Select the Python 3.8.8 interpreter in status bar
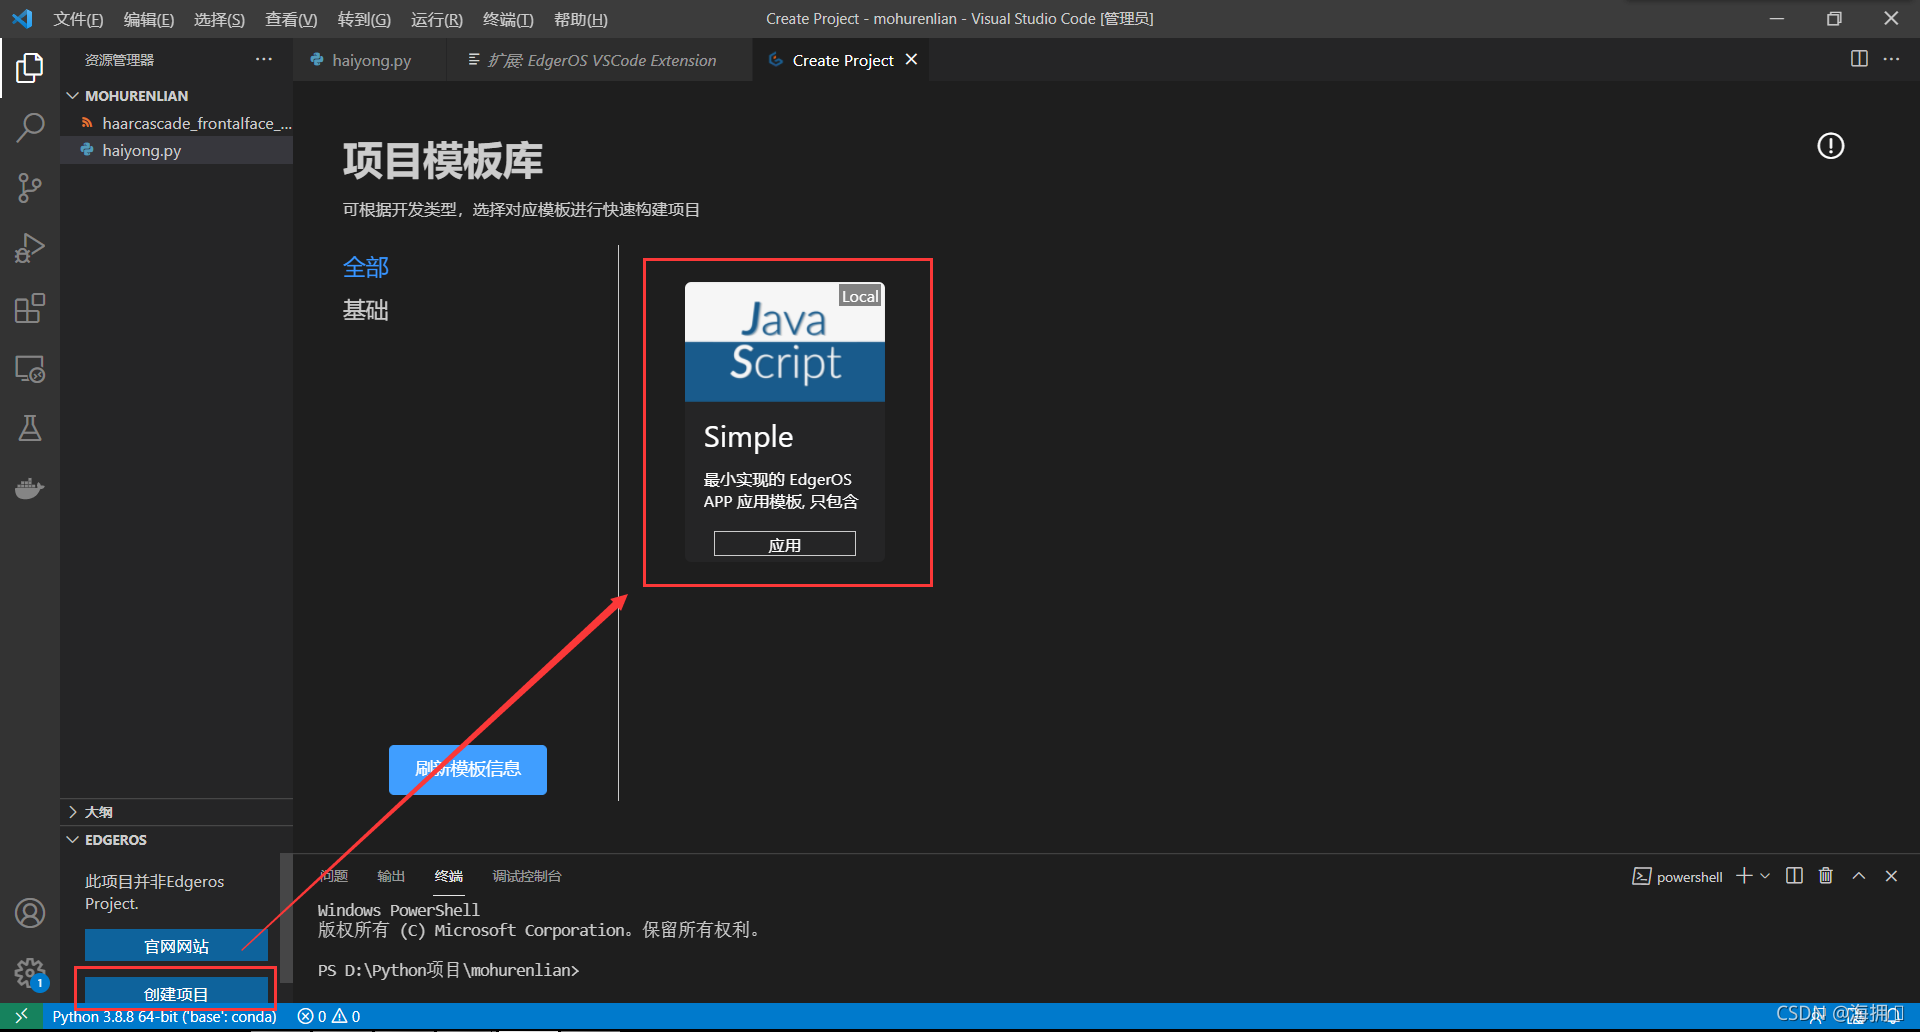Viewport: 1920px width, 1032px height. [x=166, y=1016]
